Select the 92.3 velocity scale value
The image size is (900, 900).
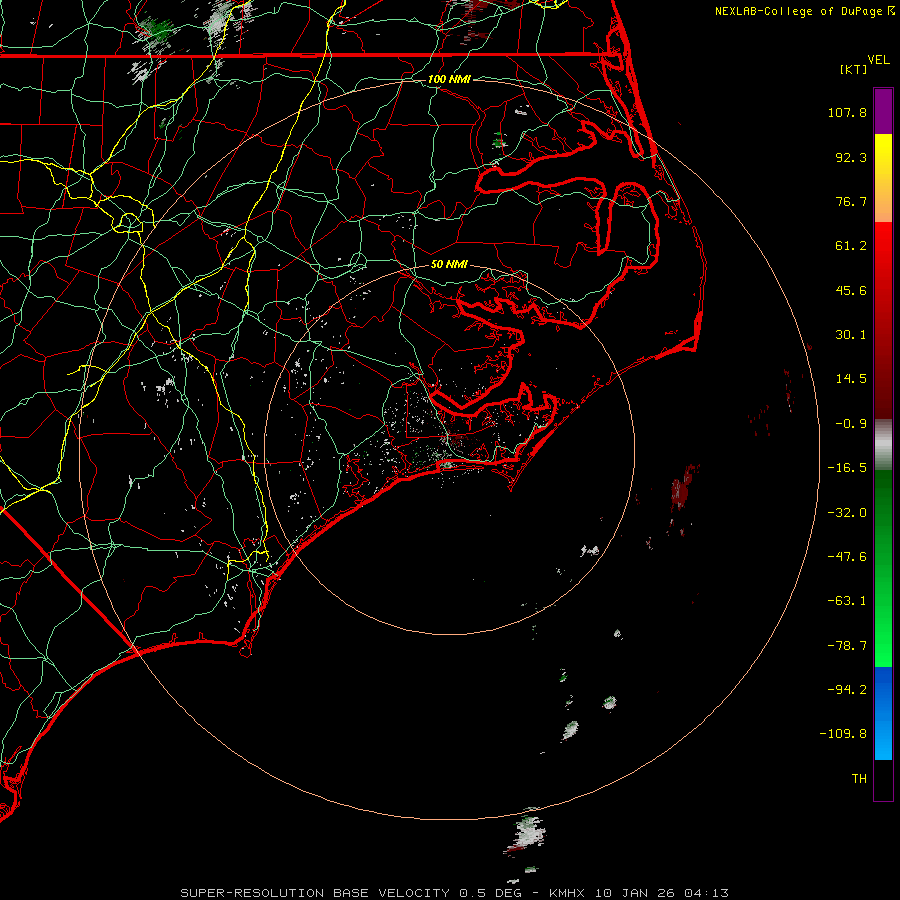click(851, 157)
